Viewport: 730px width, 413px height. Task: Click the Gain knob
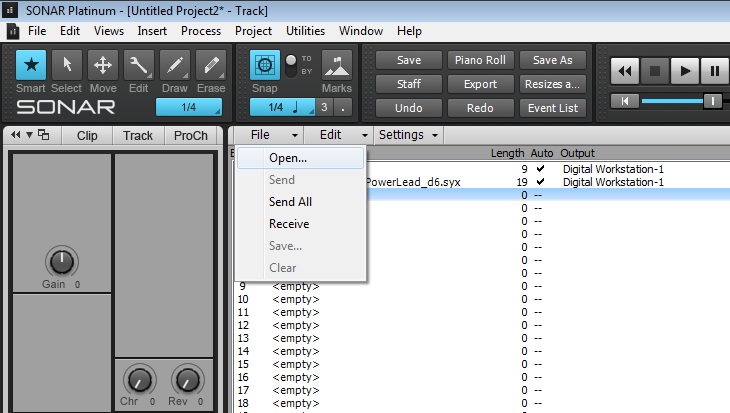(61, 262)
